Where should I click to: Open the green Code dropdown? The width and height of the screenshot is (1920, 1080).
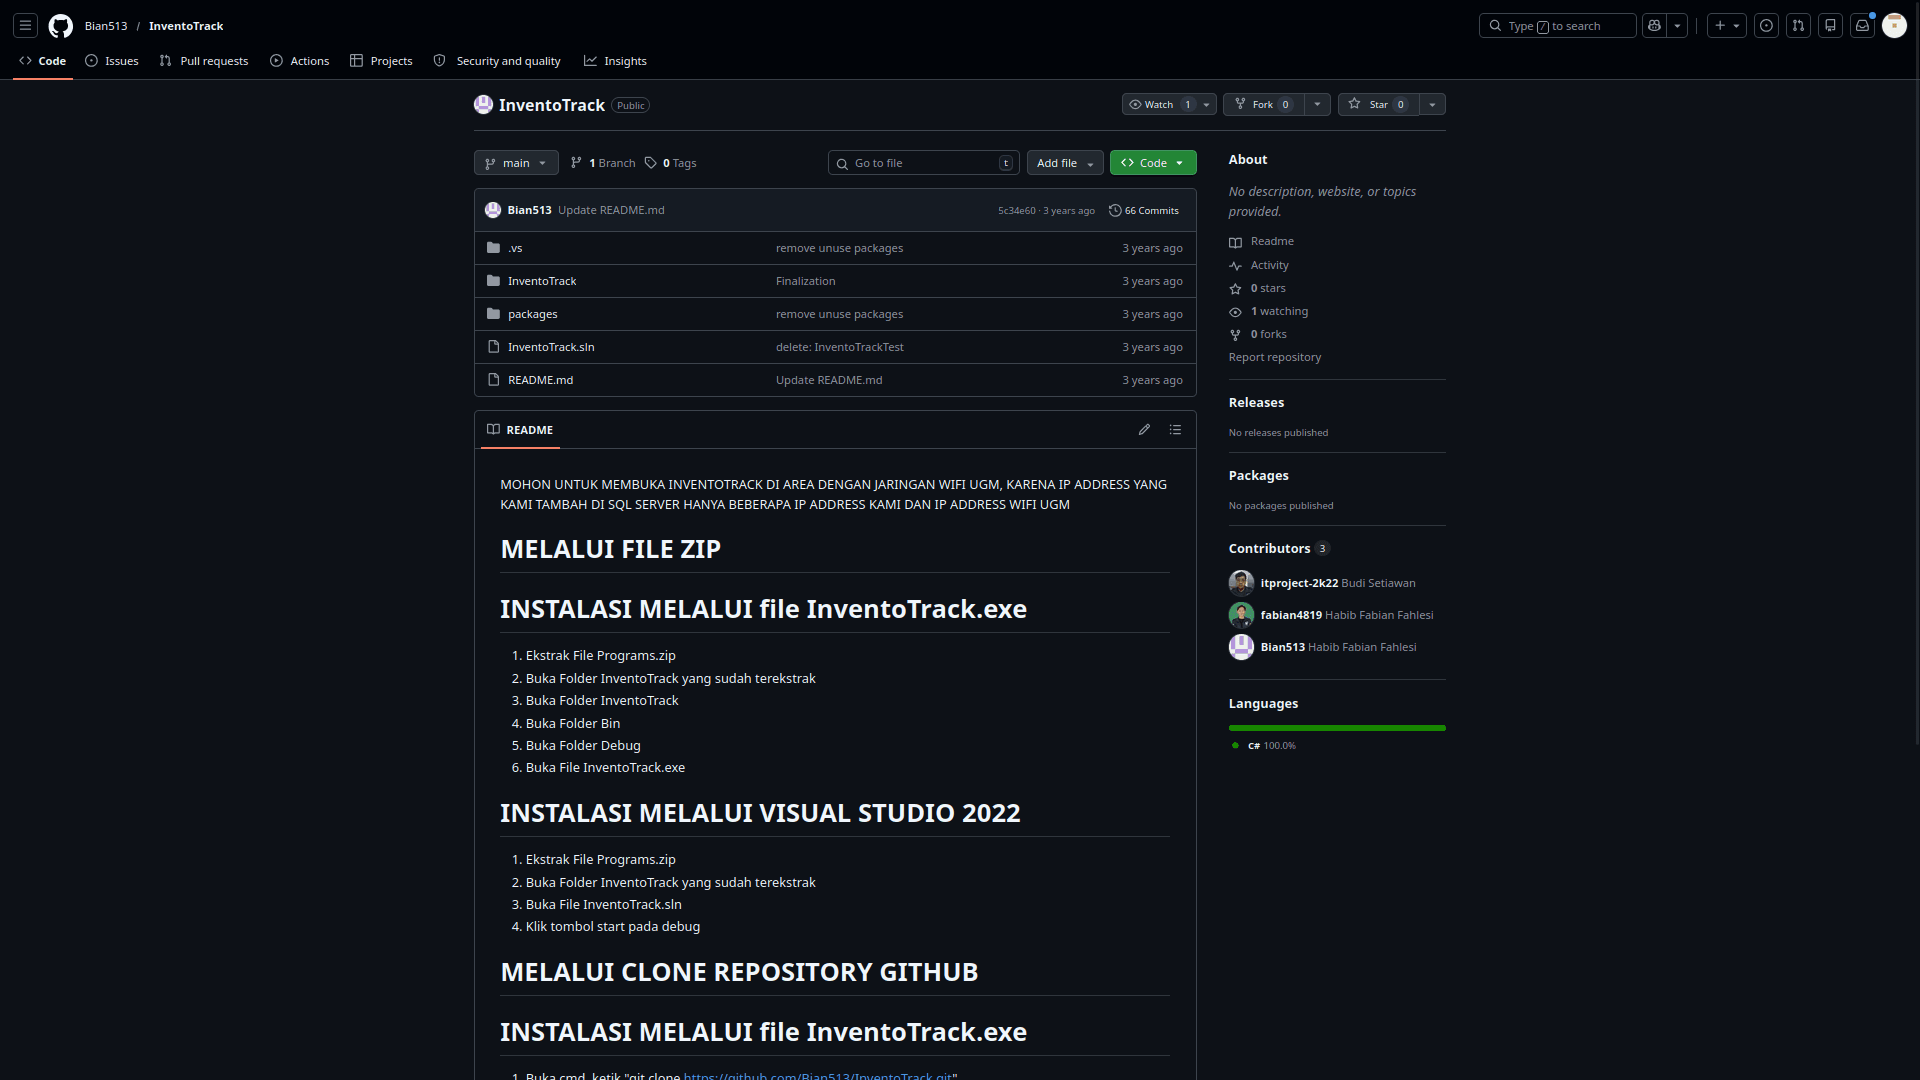coord(1153,163)
